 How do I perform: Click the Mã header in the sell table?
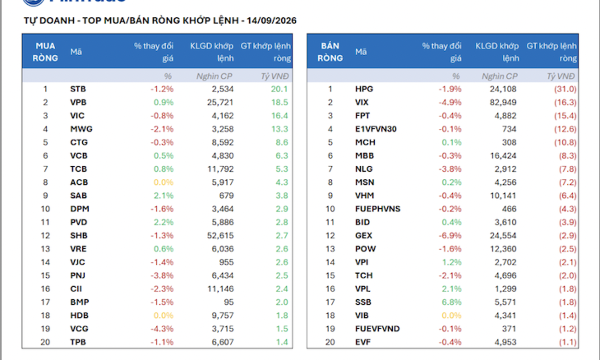361,52
